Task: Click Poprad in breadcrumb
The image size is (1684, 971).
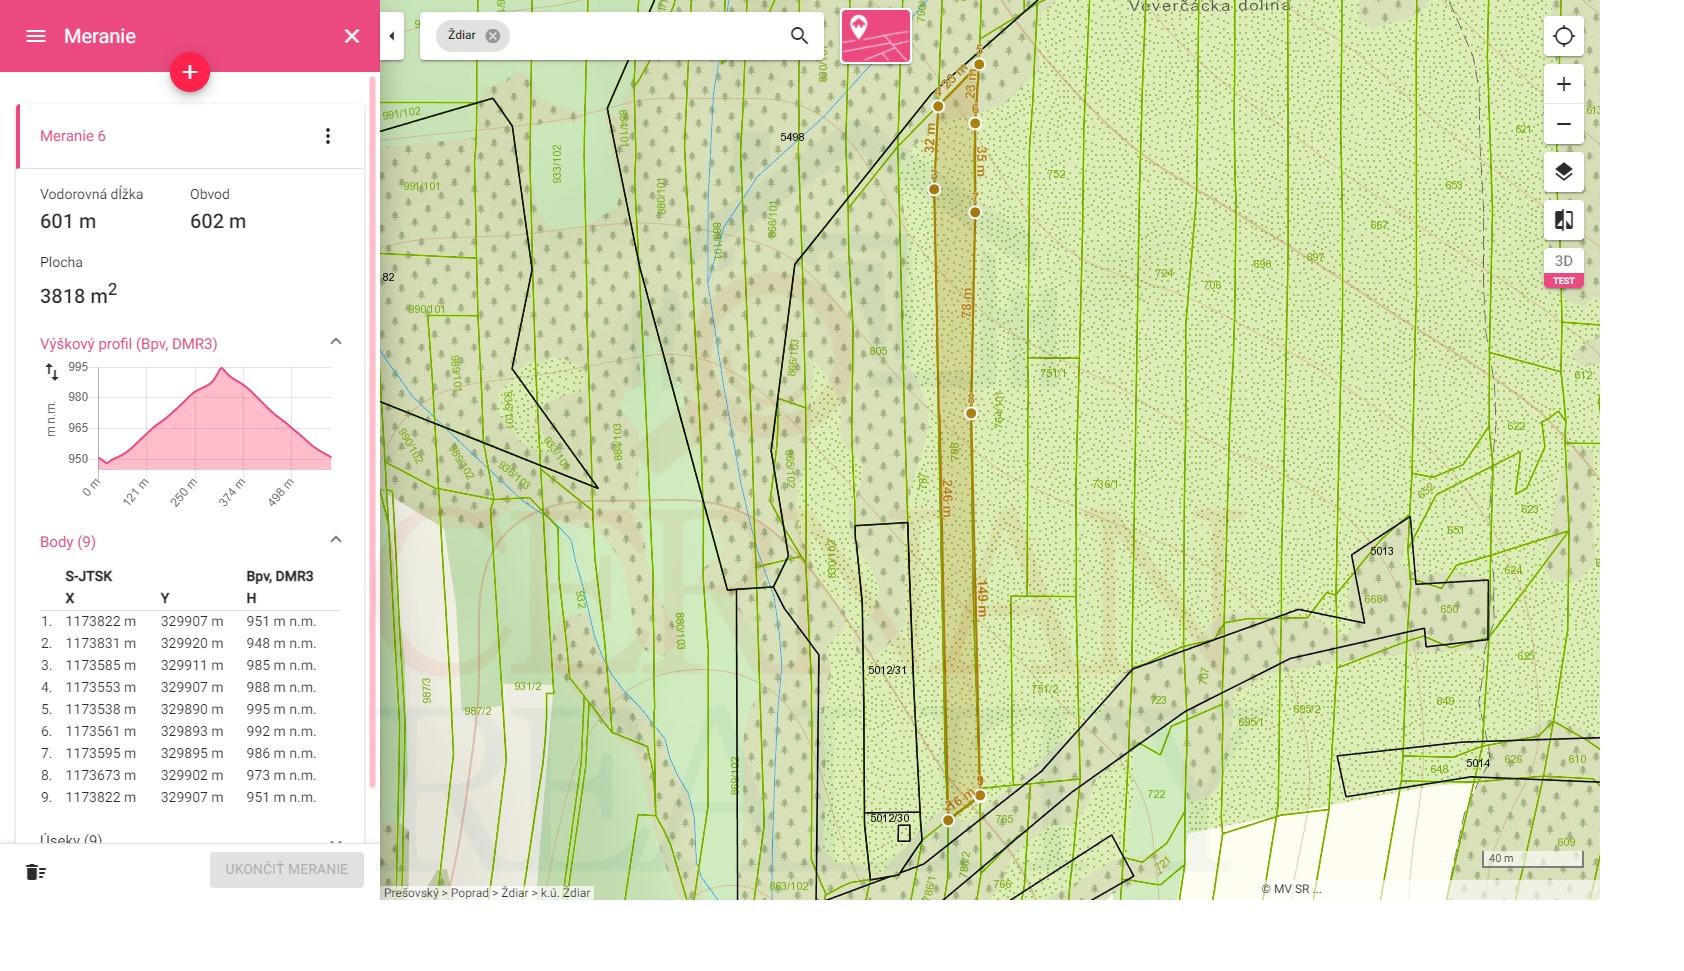Action: (x=470, y=893)
